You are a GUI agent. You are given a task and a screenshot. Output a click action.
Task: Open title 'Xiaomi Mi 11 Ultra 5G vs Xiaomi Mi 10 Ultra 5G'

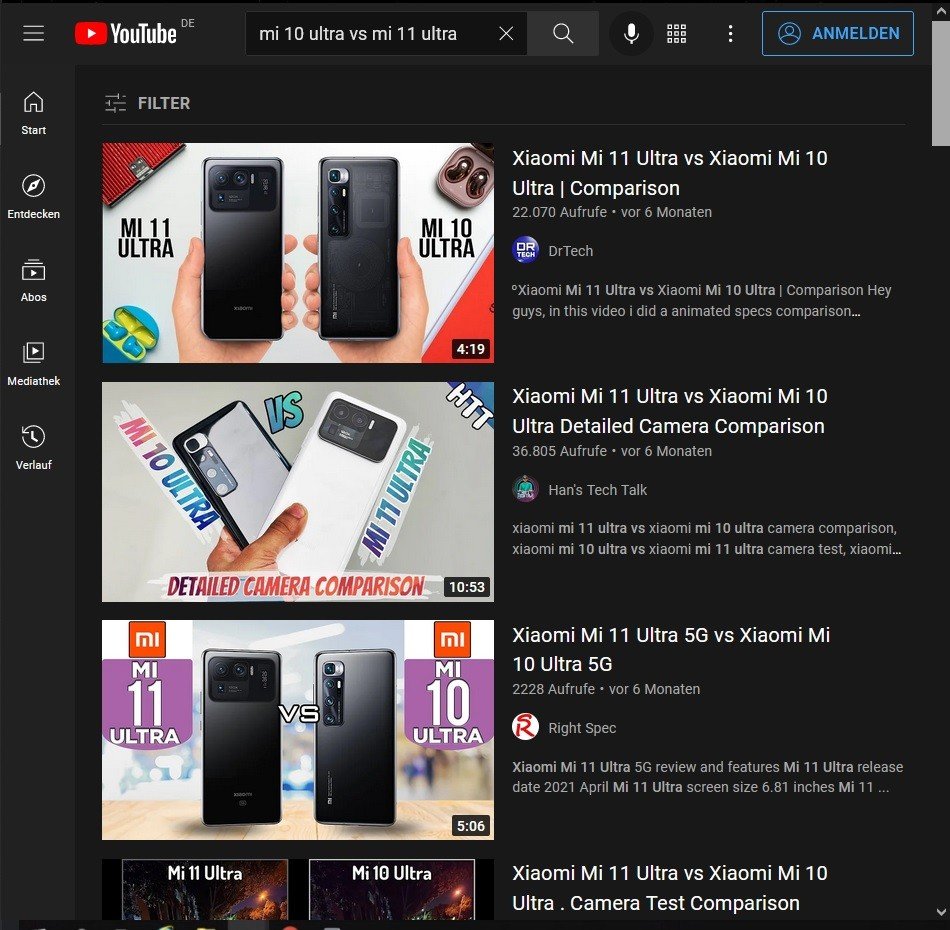671,649
